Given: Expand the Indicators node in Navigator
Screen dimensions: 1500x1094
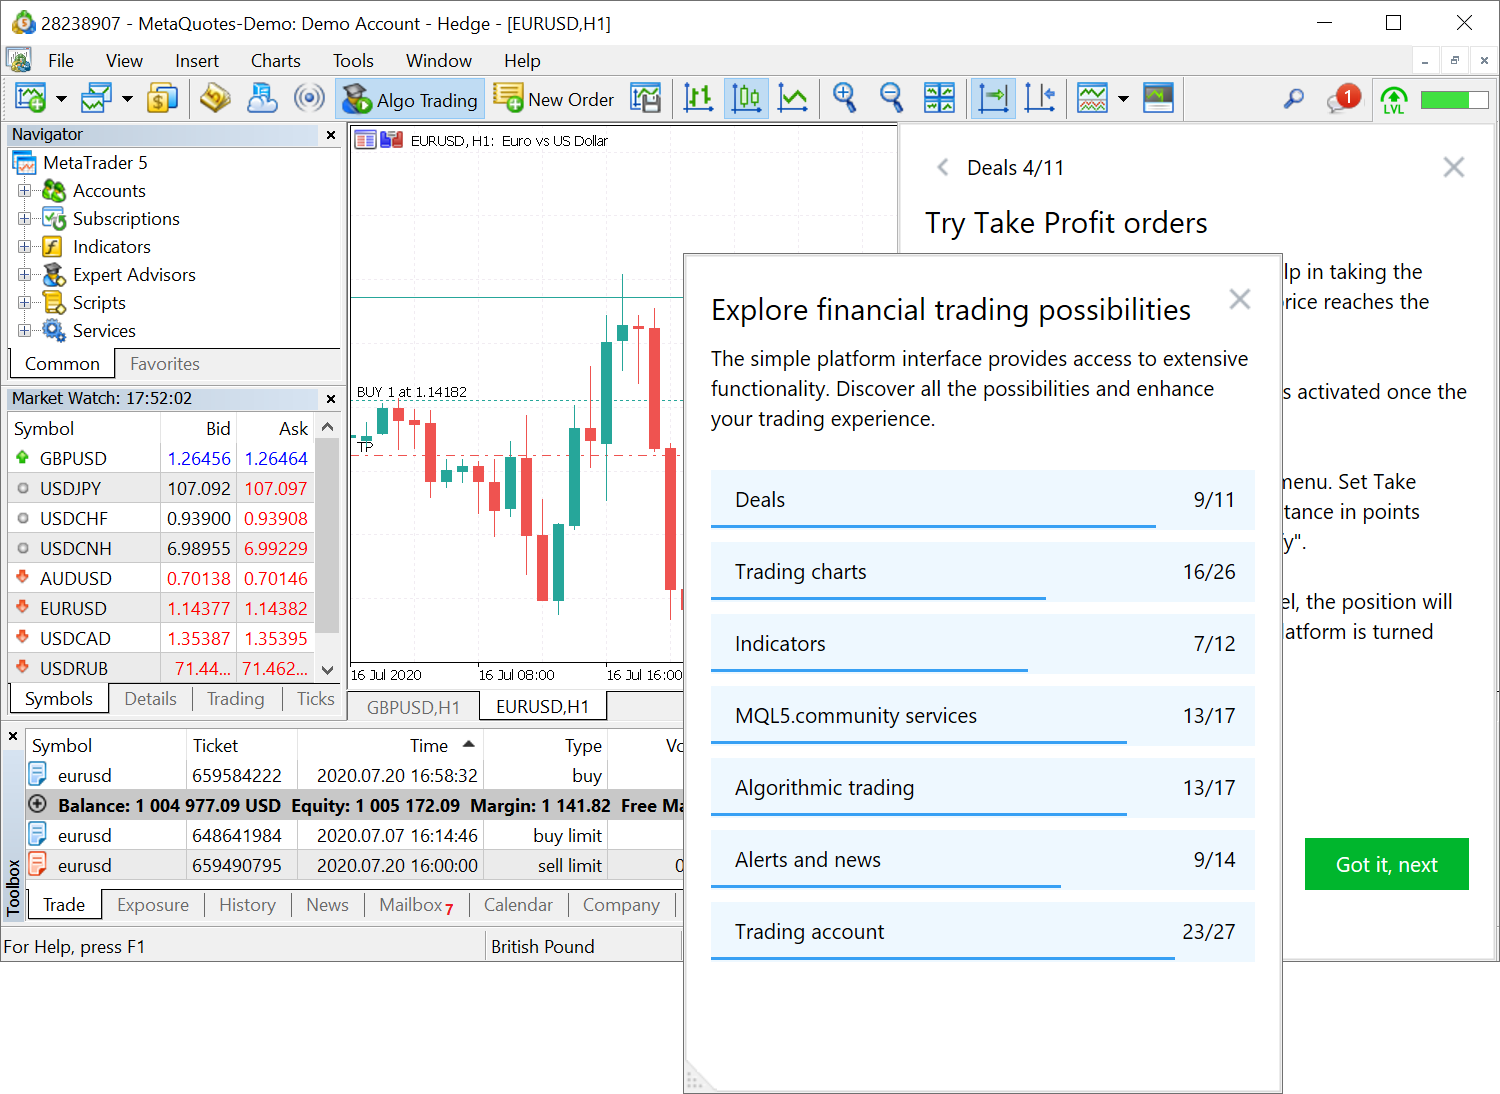Looking at the screenshot, I should [25, 247].
